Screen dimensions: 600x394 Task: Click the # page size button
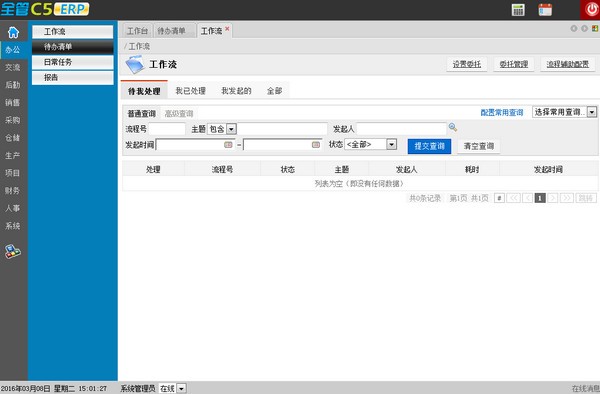[x=499, y=198]
